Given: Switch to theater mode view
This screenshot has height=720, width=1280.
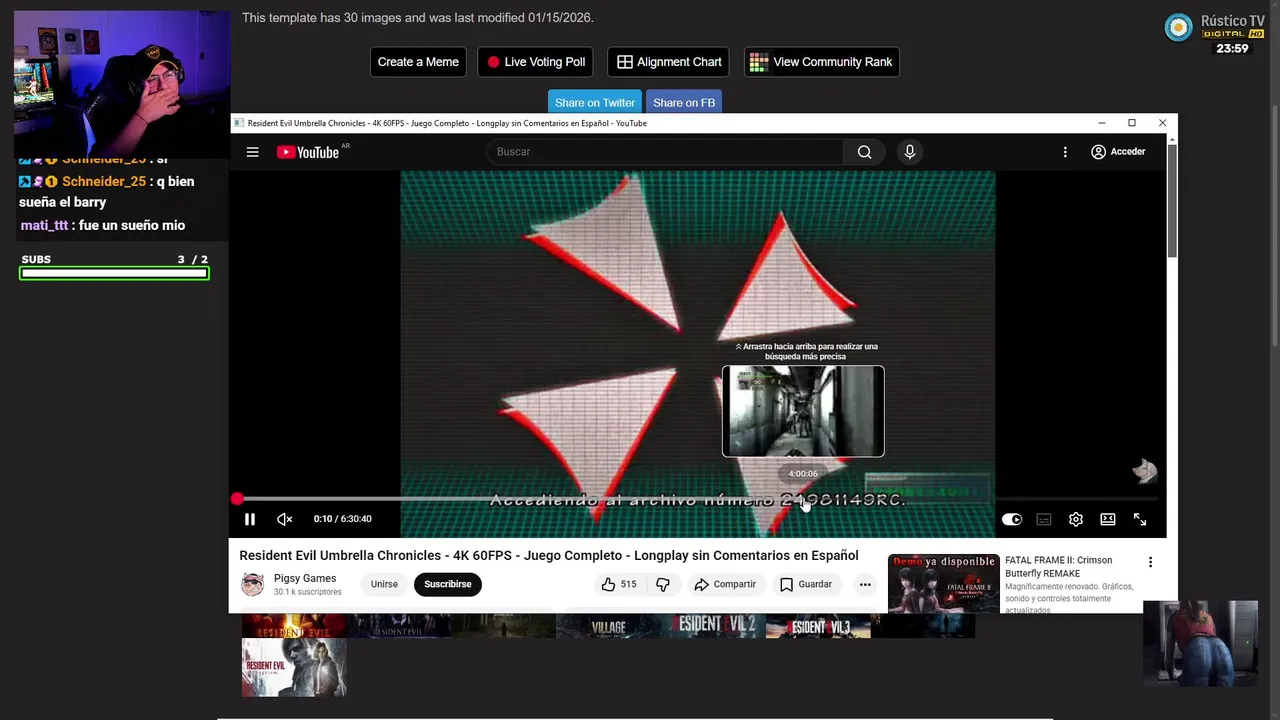Looking at the screenshot, I should click(x=1108, y=519).
